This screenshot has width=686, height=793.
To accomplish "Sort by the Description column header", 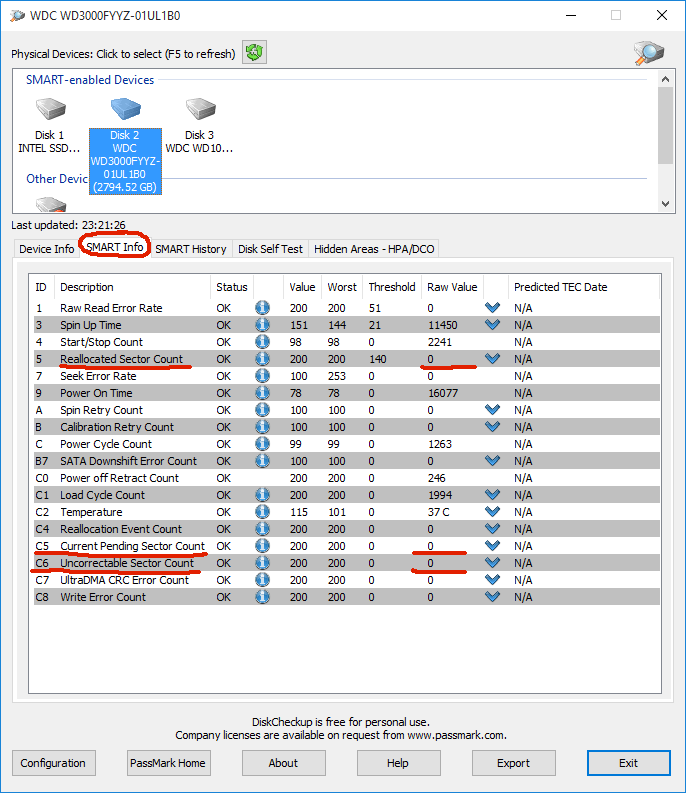I will click(133, 287).
